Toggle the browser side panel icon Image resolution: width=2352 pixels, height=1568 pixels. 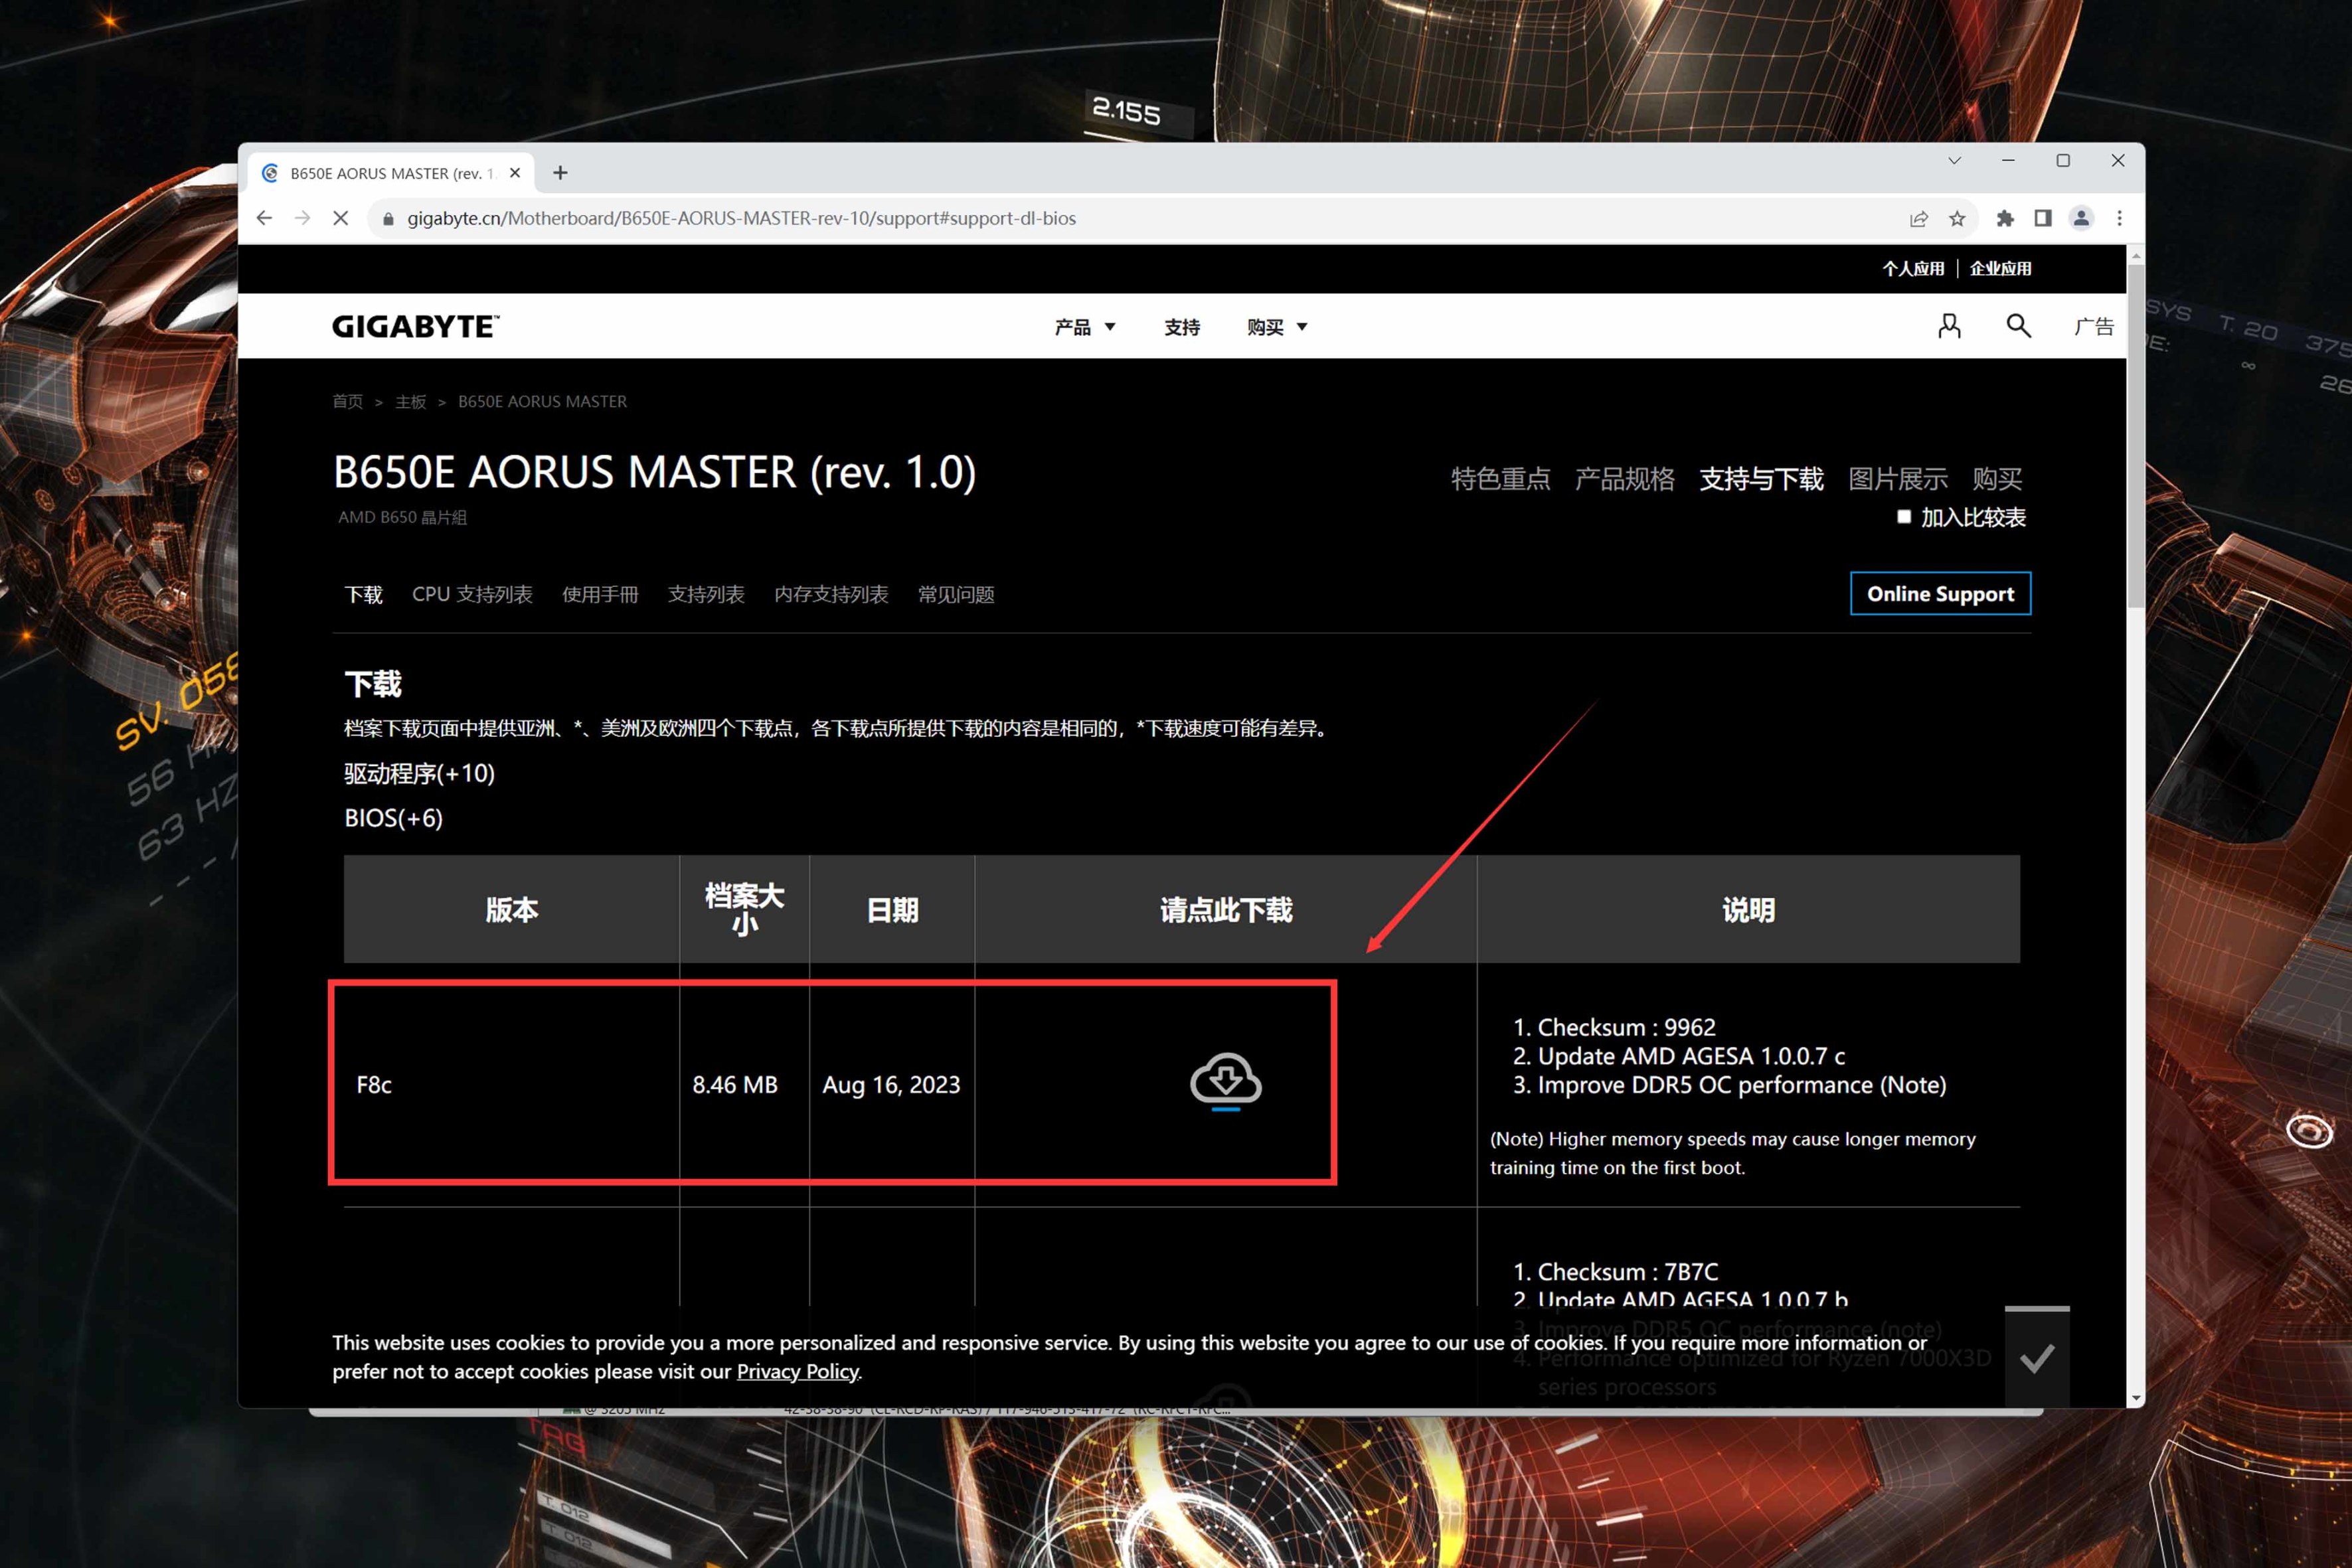(2043, 218)
